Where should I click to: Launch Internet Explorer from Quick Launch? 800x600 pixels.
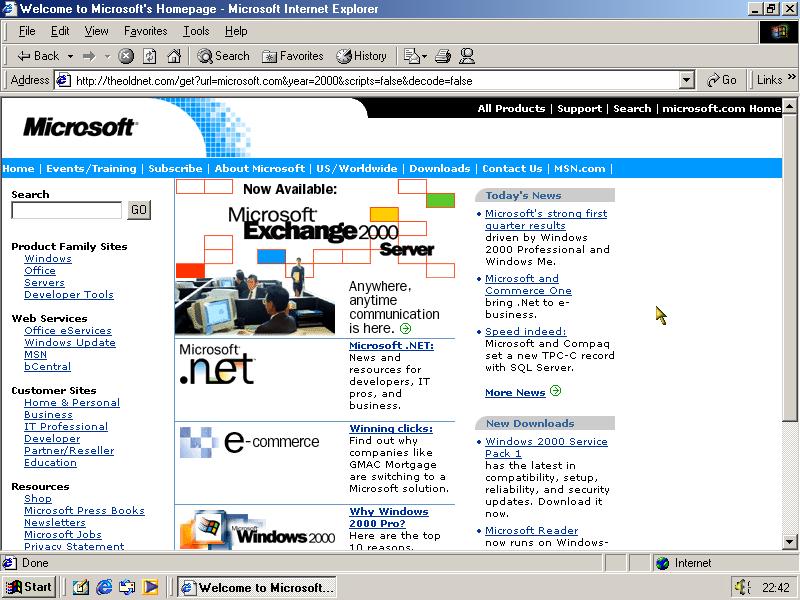pos(105,587)
